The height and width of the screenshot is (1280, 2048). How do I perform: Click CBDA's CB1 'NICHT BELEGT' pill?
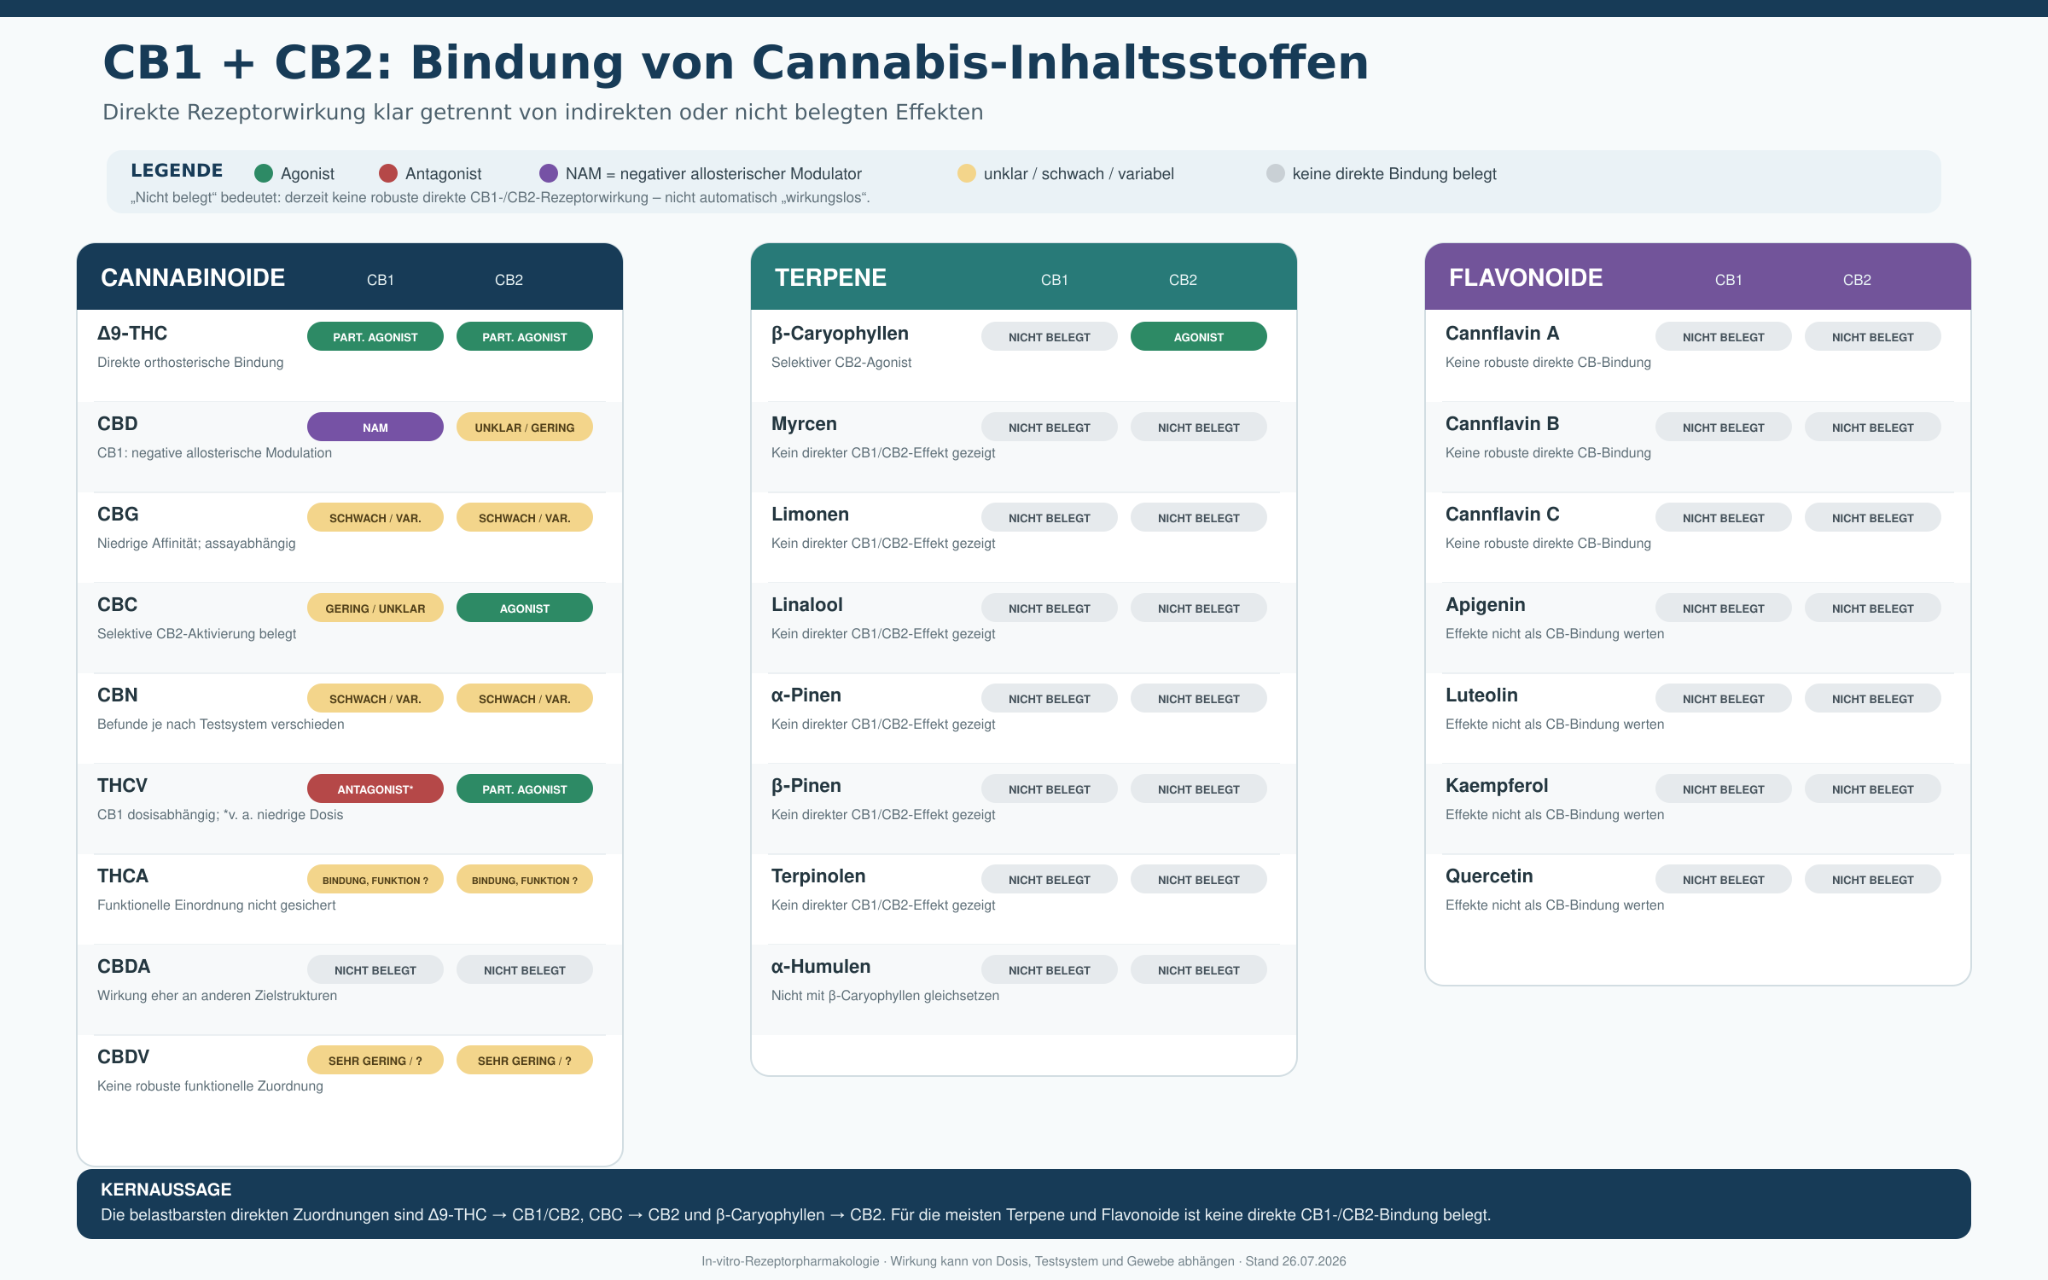pyautogui.click(x=375, y=970)
